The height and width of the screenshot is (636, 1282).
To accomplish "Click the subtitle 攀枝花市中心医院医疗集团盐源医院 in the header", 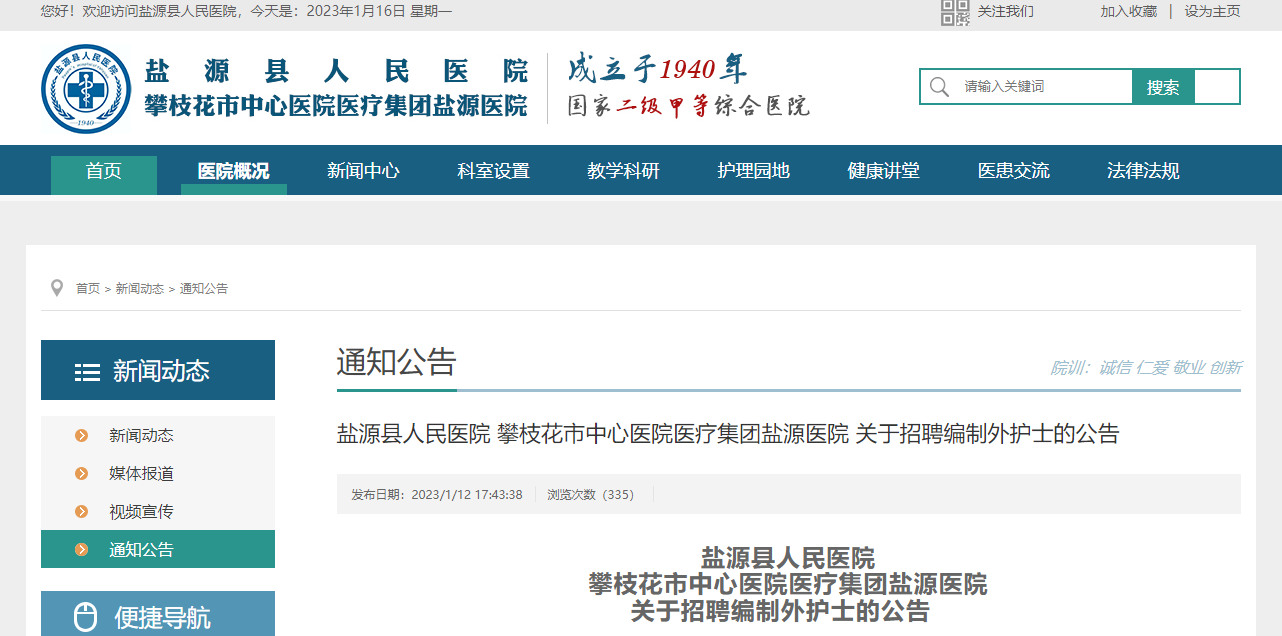I will coord(336,107).
